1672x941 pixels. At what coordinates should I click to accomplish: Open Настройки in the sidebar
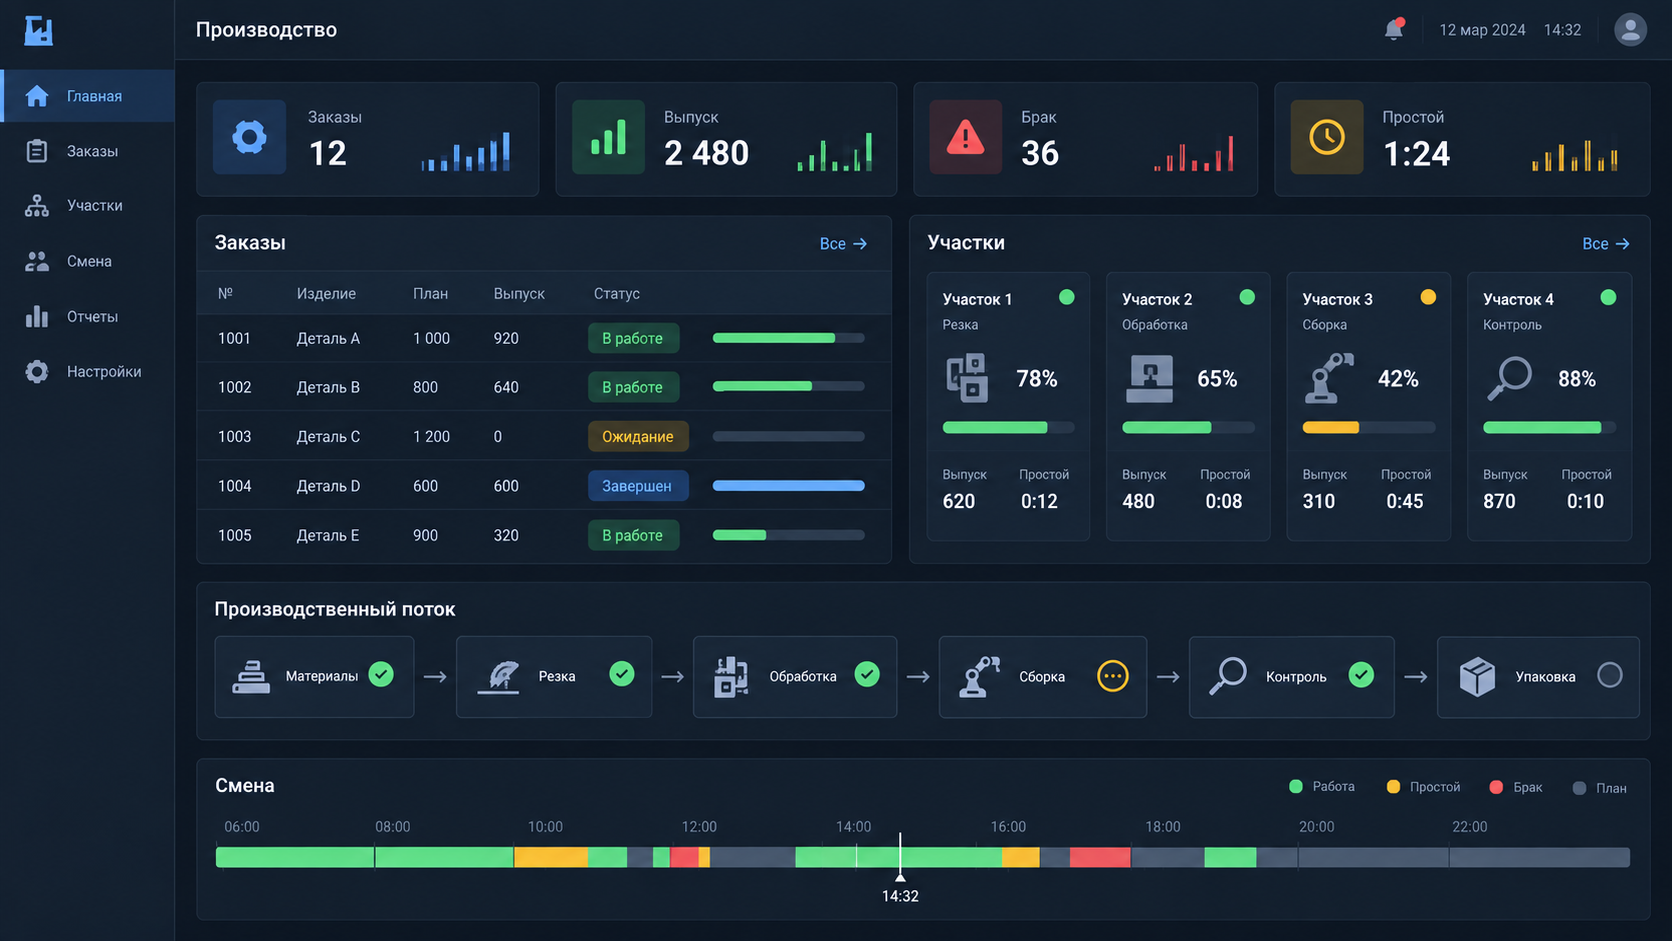(x=88, y=371)
